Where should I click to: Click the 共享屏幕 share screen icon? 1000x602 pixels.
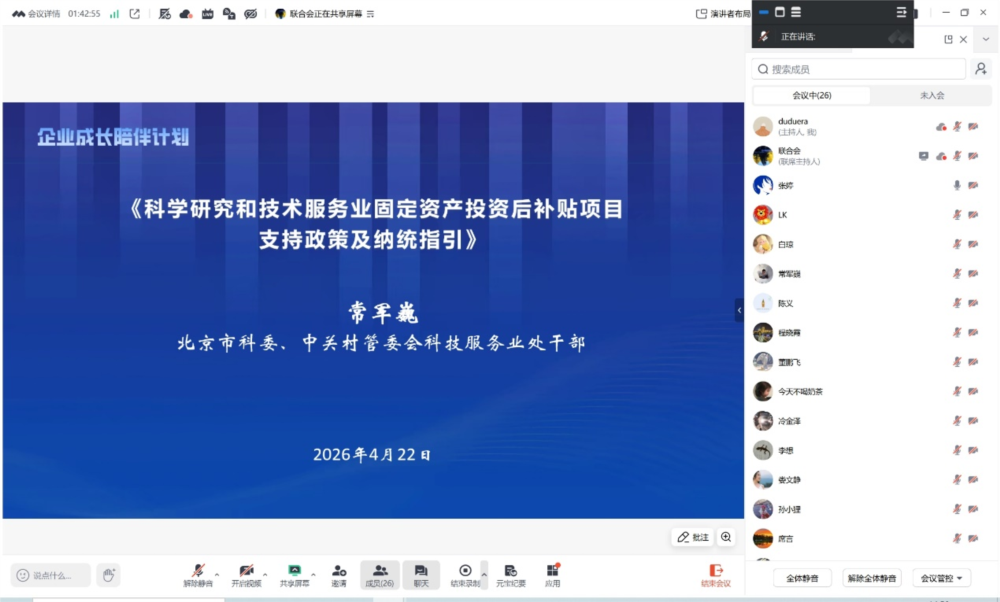[x=293, y=570]
